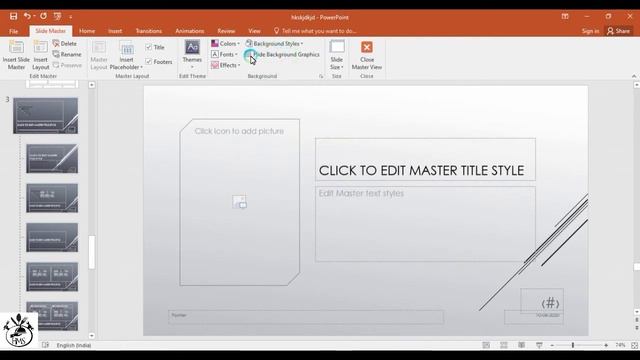Image resolution: width=640 pixels, height=360 pixels.
Task: Undo the last action
Action: click(x=27, y=16)
